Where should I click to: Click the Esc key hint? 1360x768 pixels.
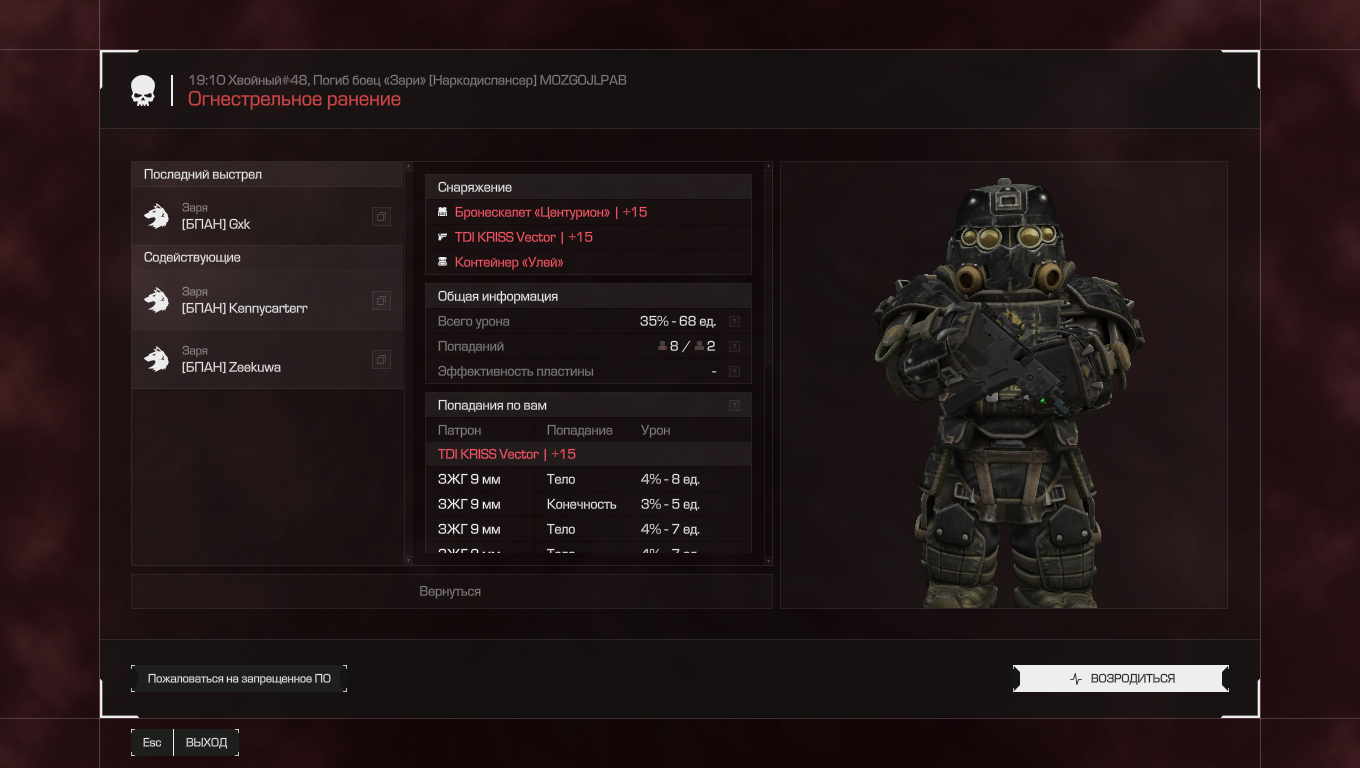coord(152,742)
